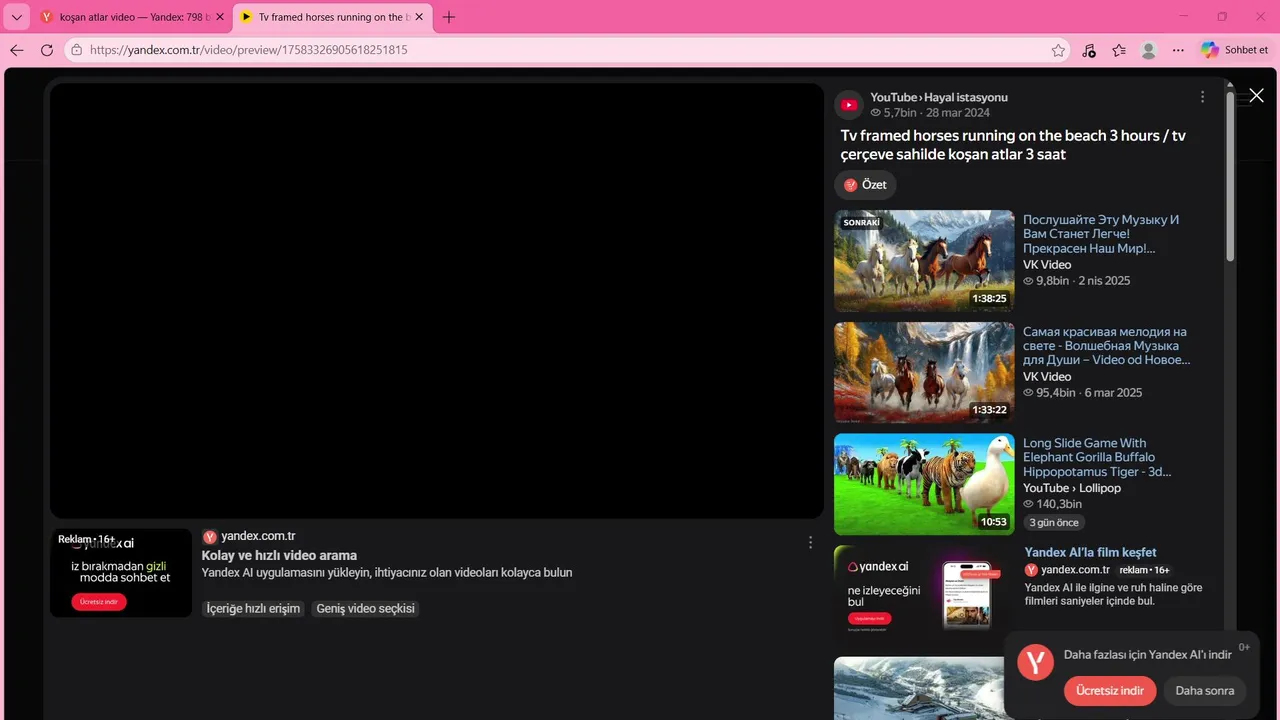
Task: Click the VK Video label with 9,8bin views
Action: (x=1047, y=265)
